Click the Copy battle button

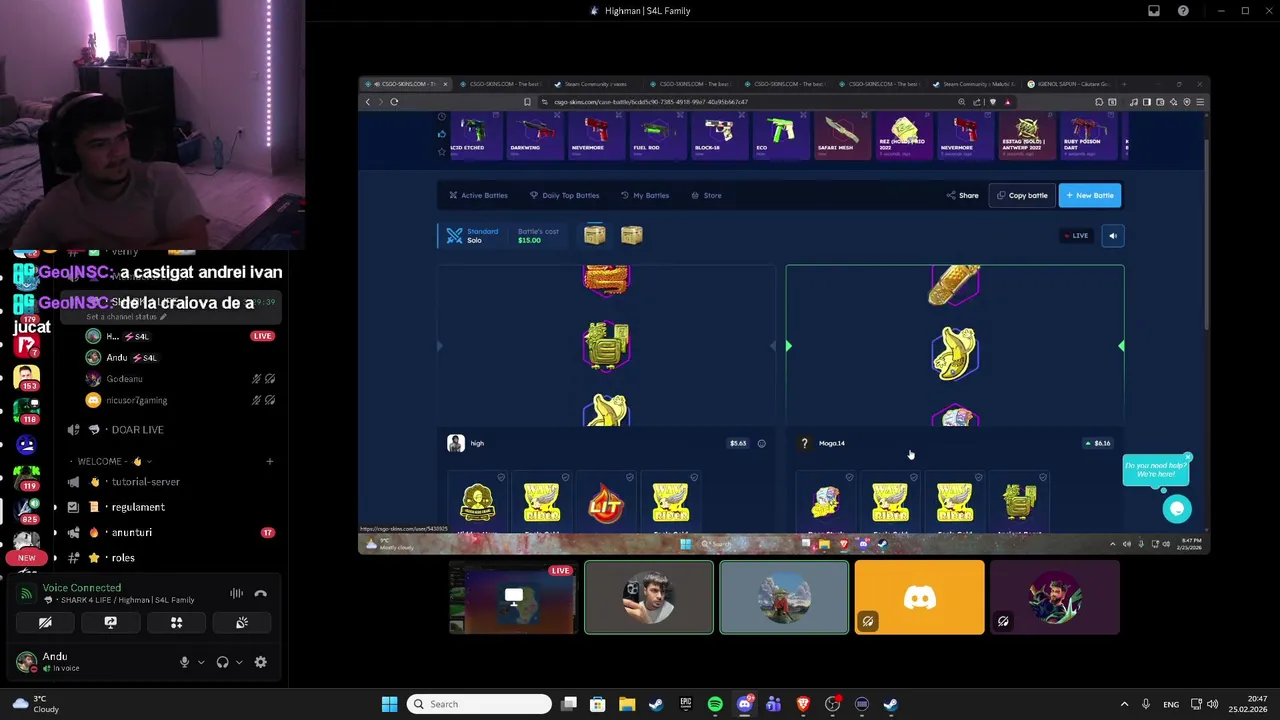point(1022,195)
